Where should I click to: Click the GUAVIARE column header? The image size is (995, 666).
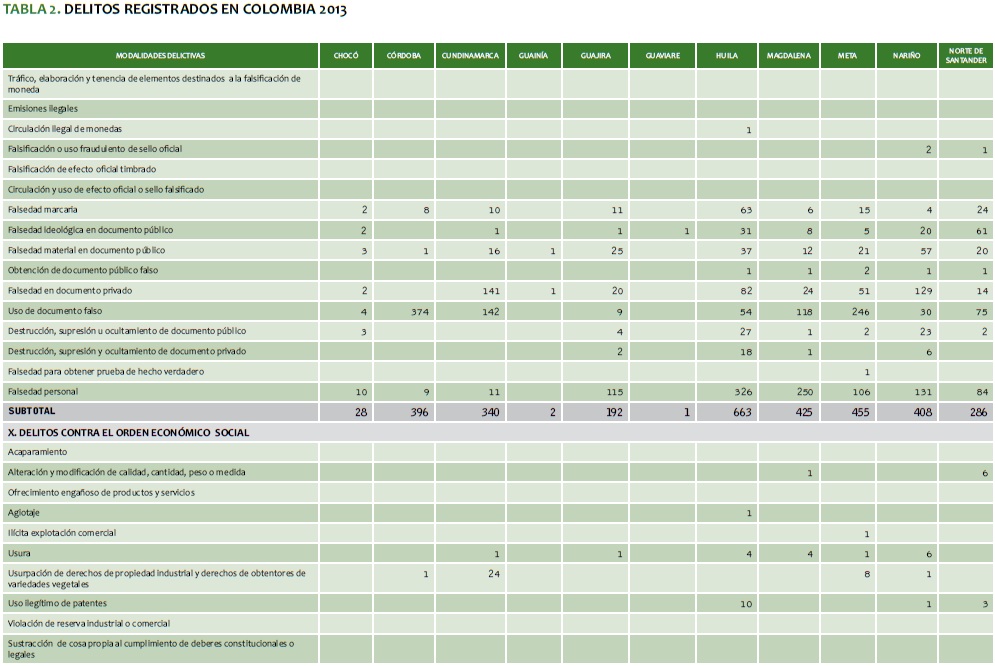(x=662, y=56)
